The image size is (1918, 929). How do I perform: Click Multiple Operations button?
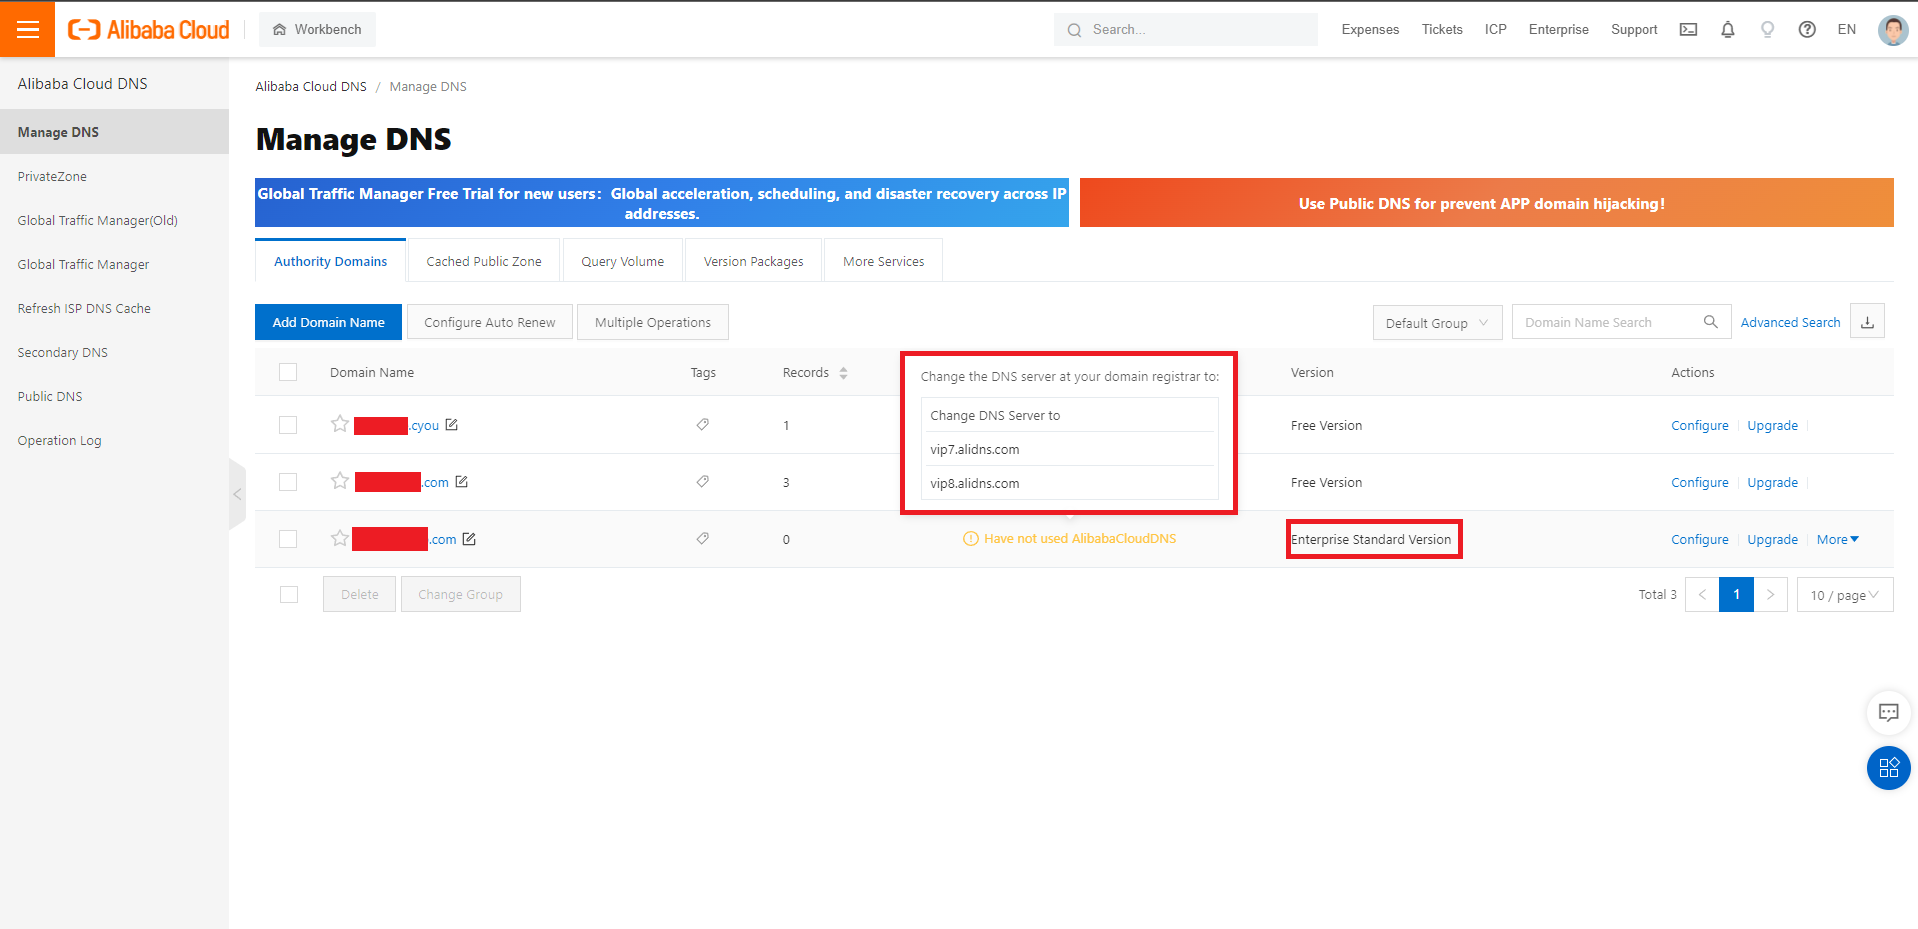652,322
